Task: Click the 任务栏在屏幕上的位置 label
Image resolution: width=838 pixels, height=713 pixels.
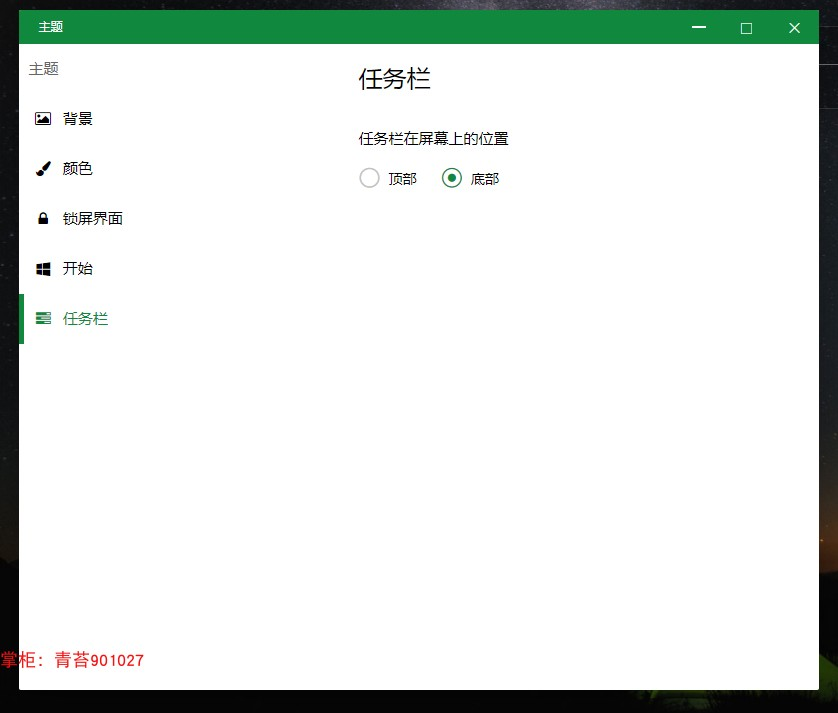Action: click(x=433, y=139)
